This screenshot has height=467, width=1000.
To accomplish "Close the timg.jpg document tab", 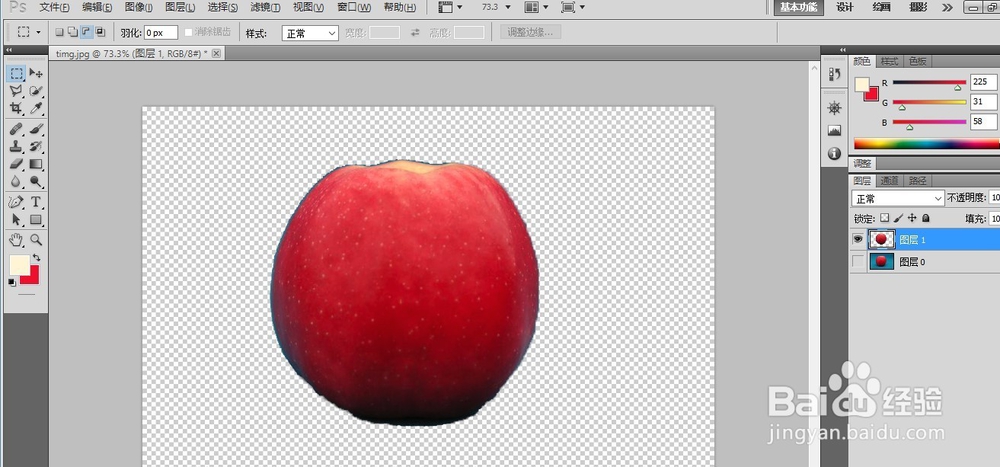I will [216, 54].
